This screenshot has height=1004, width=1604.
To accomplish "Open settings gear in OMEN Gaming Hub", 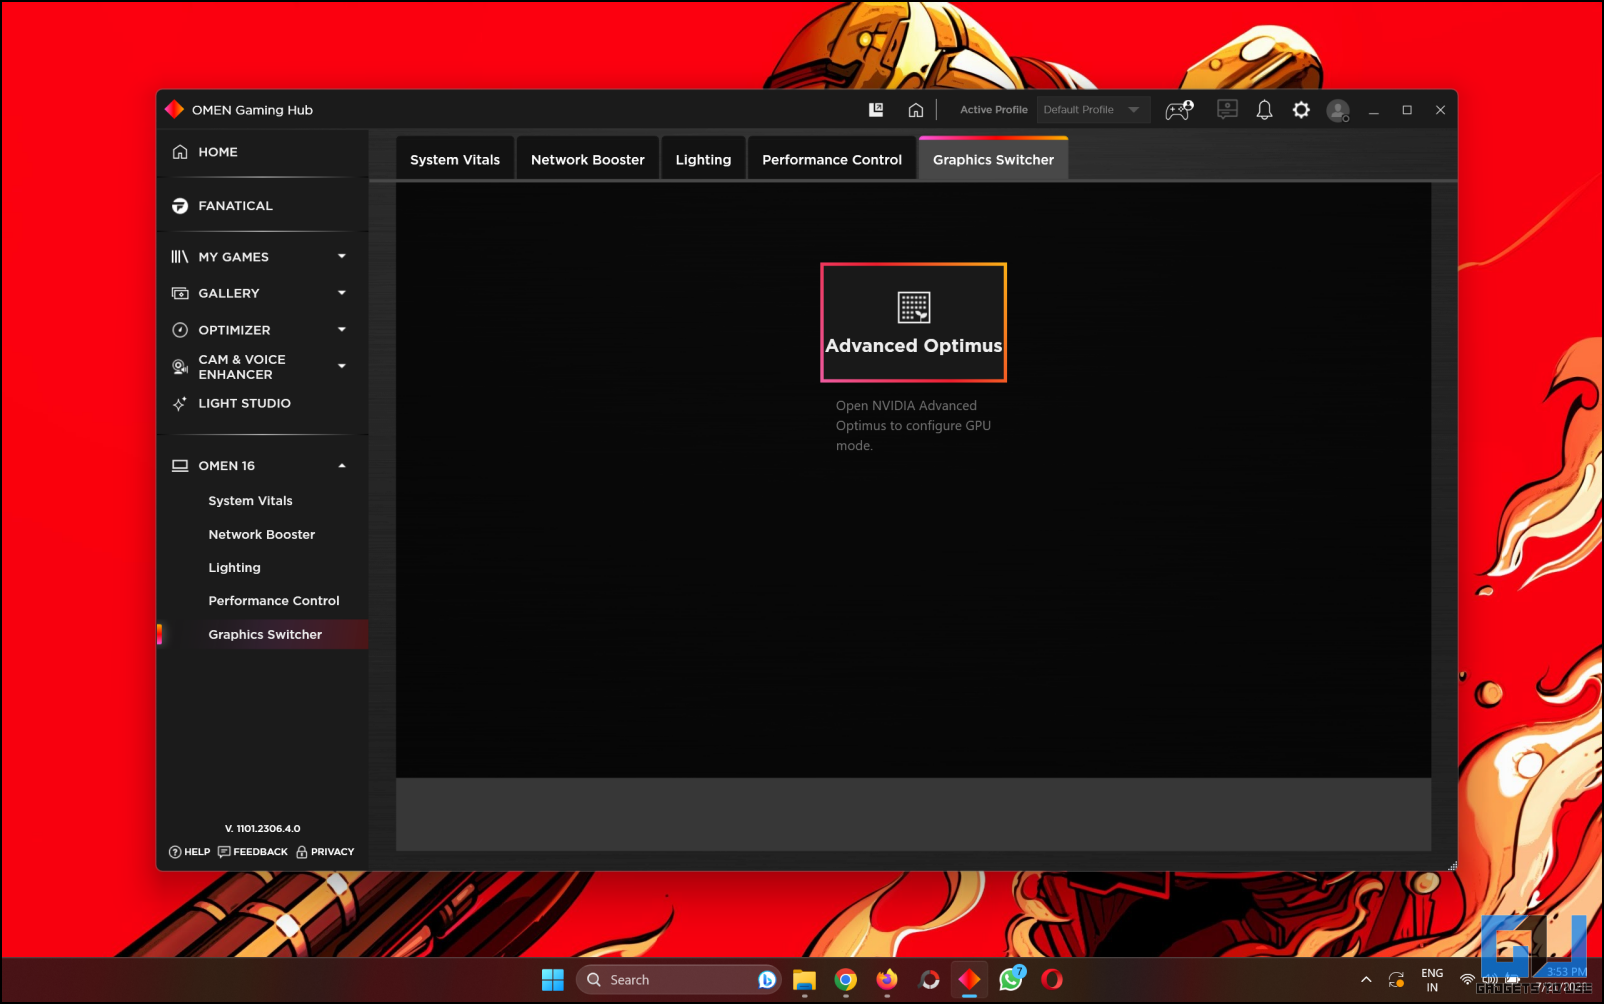I will (x=1301, y=110).
